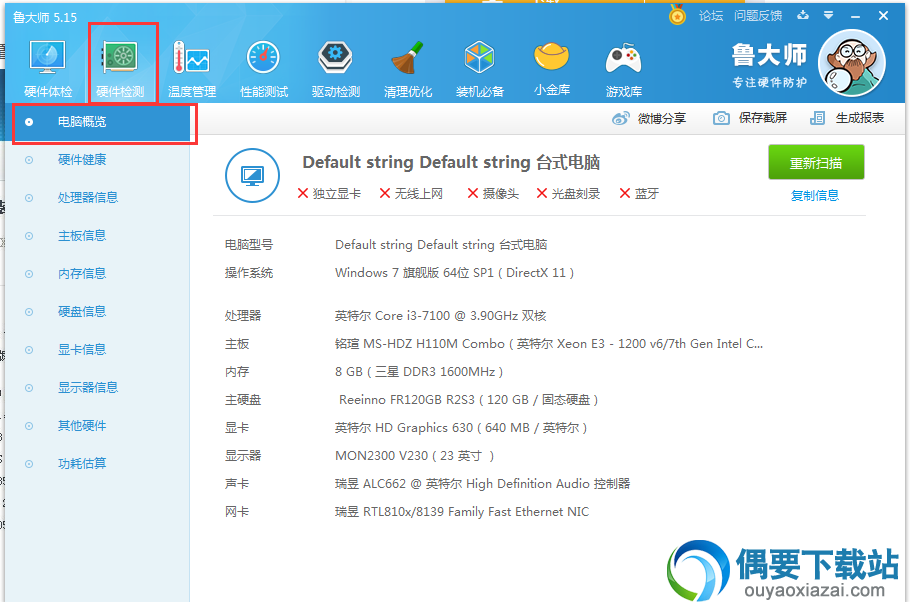Click the camera icon for screenshot
Screen dimensions: 910x602
point(721,118)
